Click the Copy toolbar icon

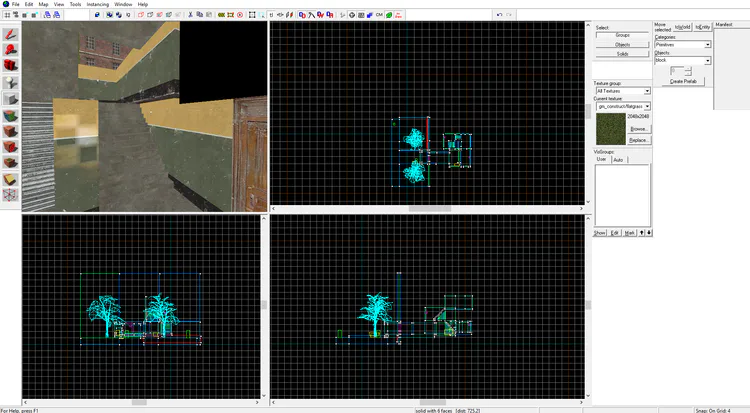click(199, 15)
